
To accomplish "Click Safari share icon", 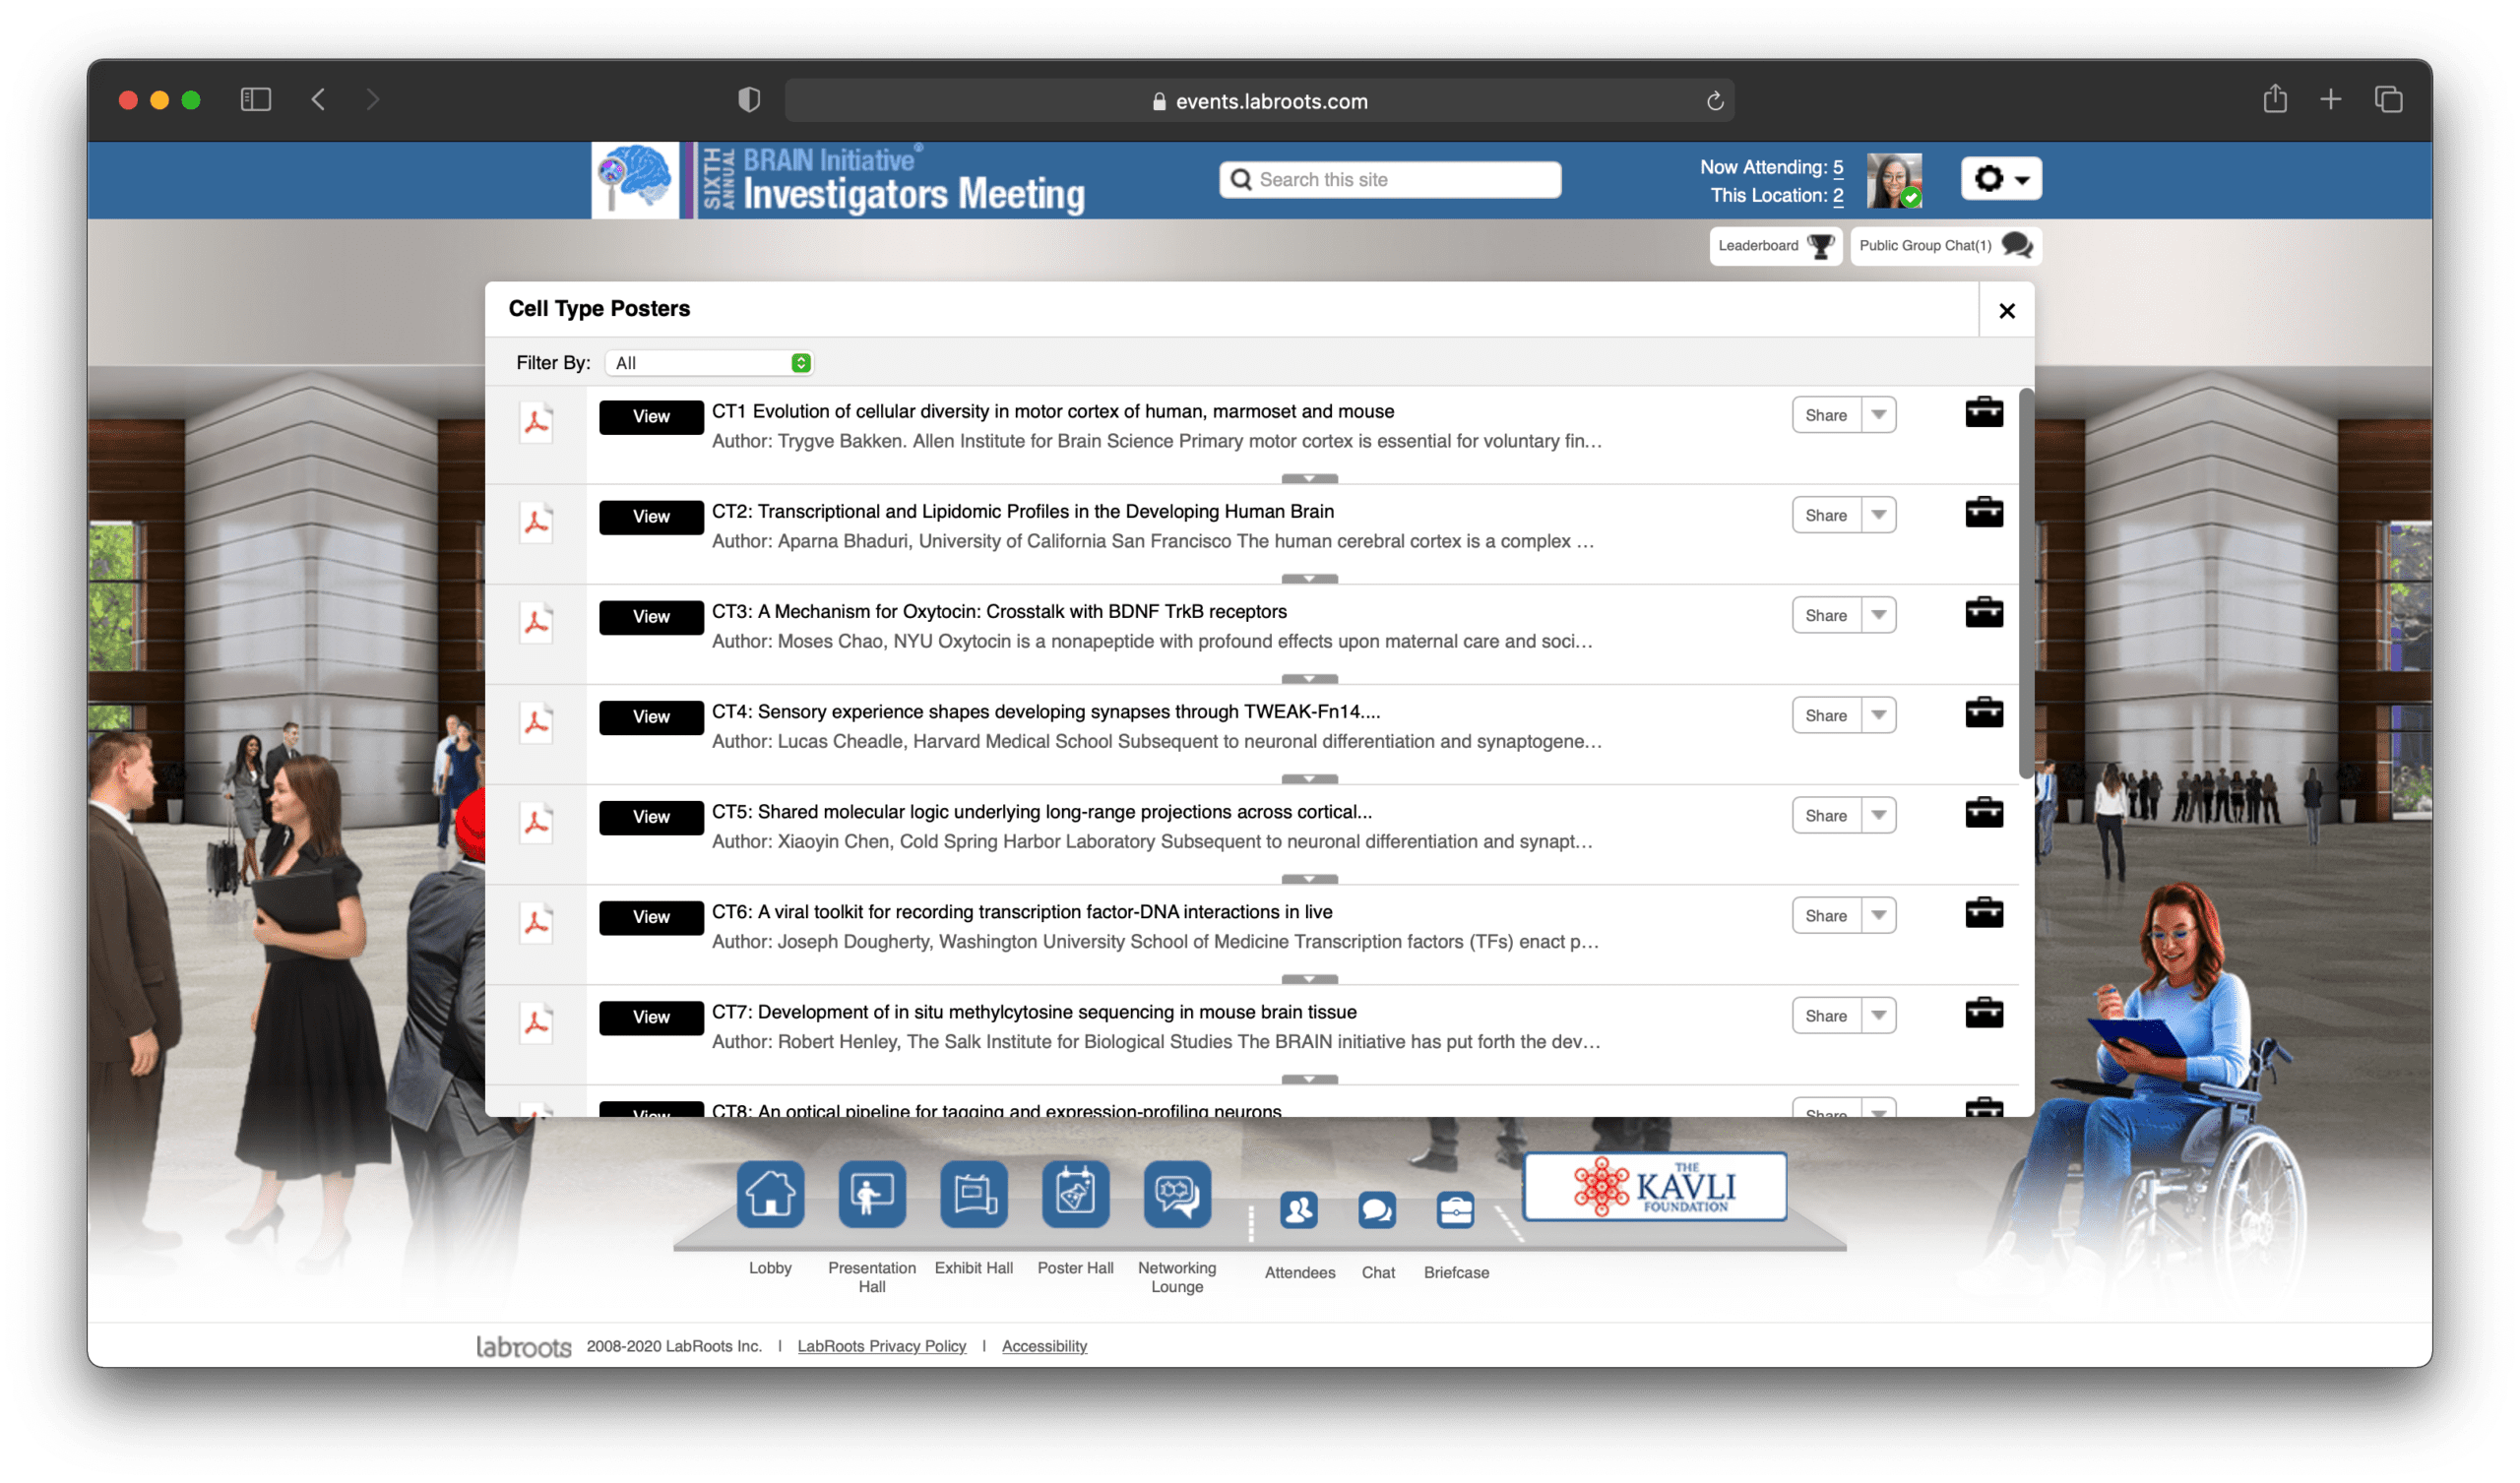I will (2275, 99).
